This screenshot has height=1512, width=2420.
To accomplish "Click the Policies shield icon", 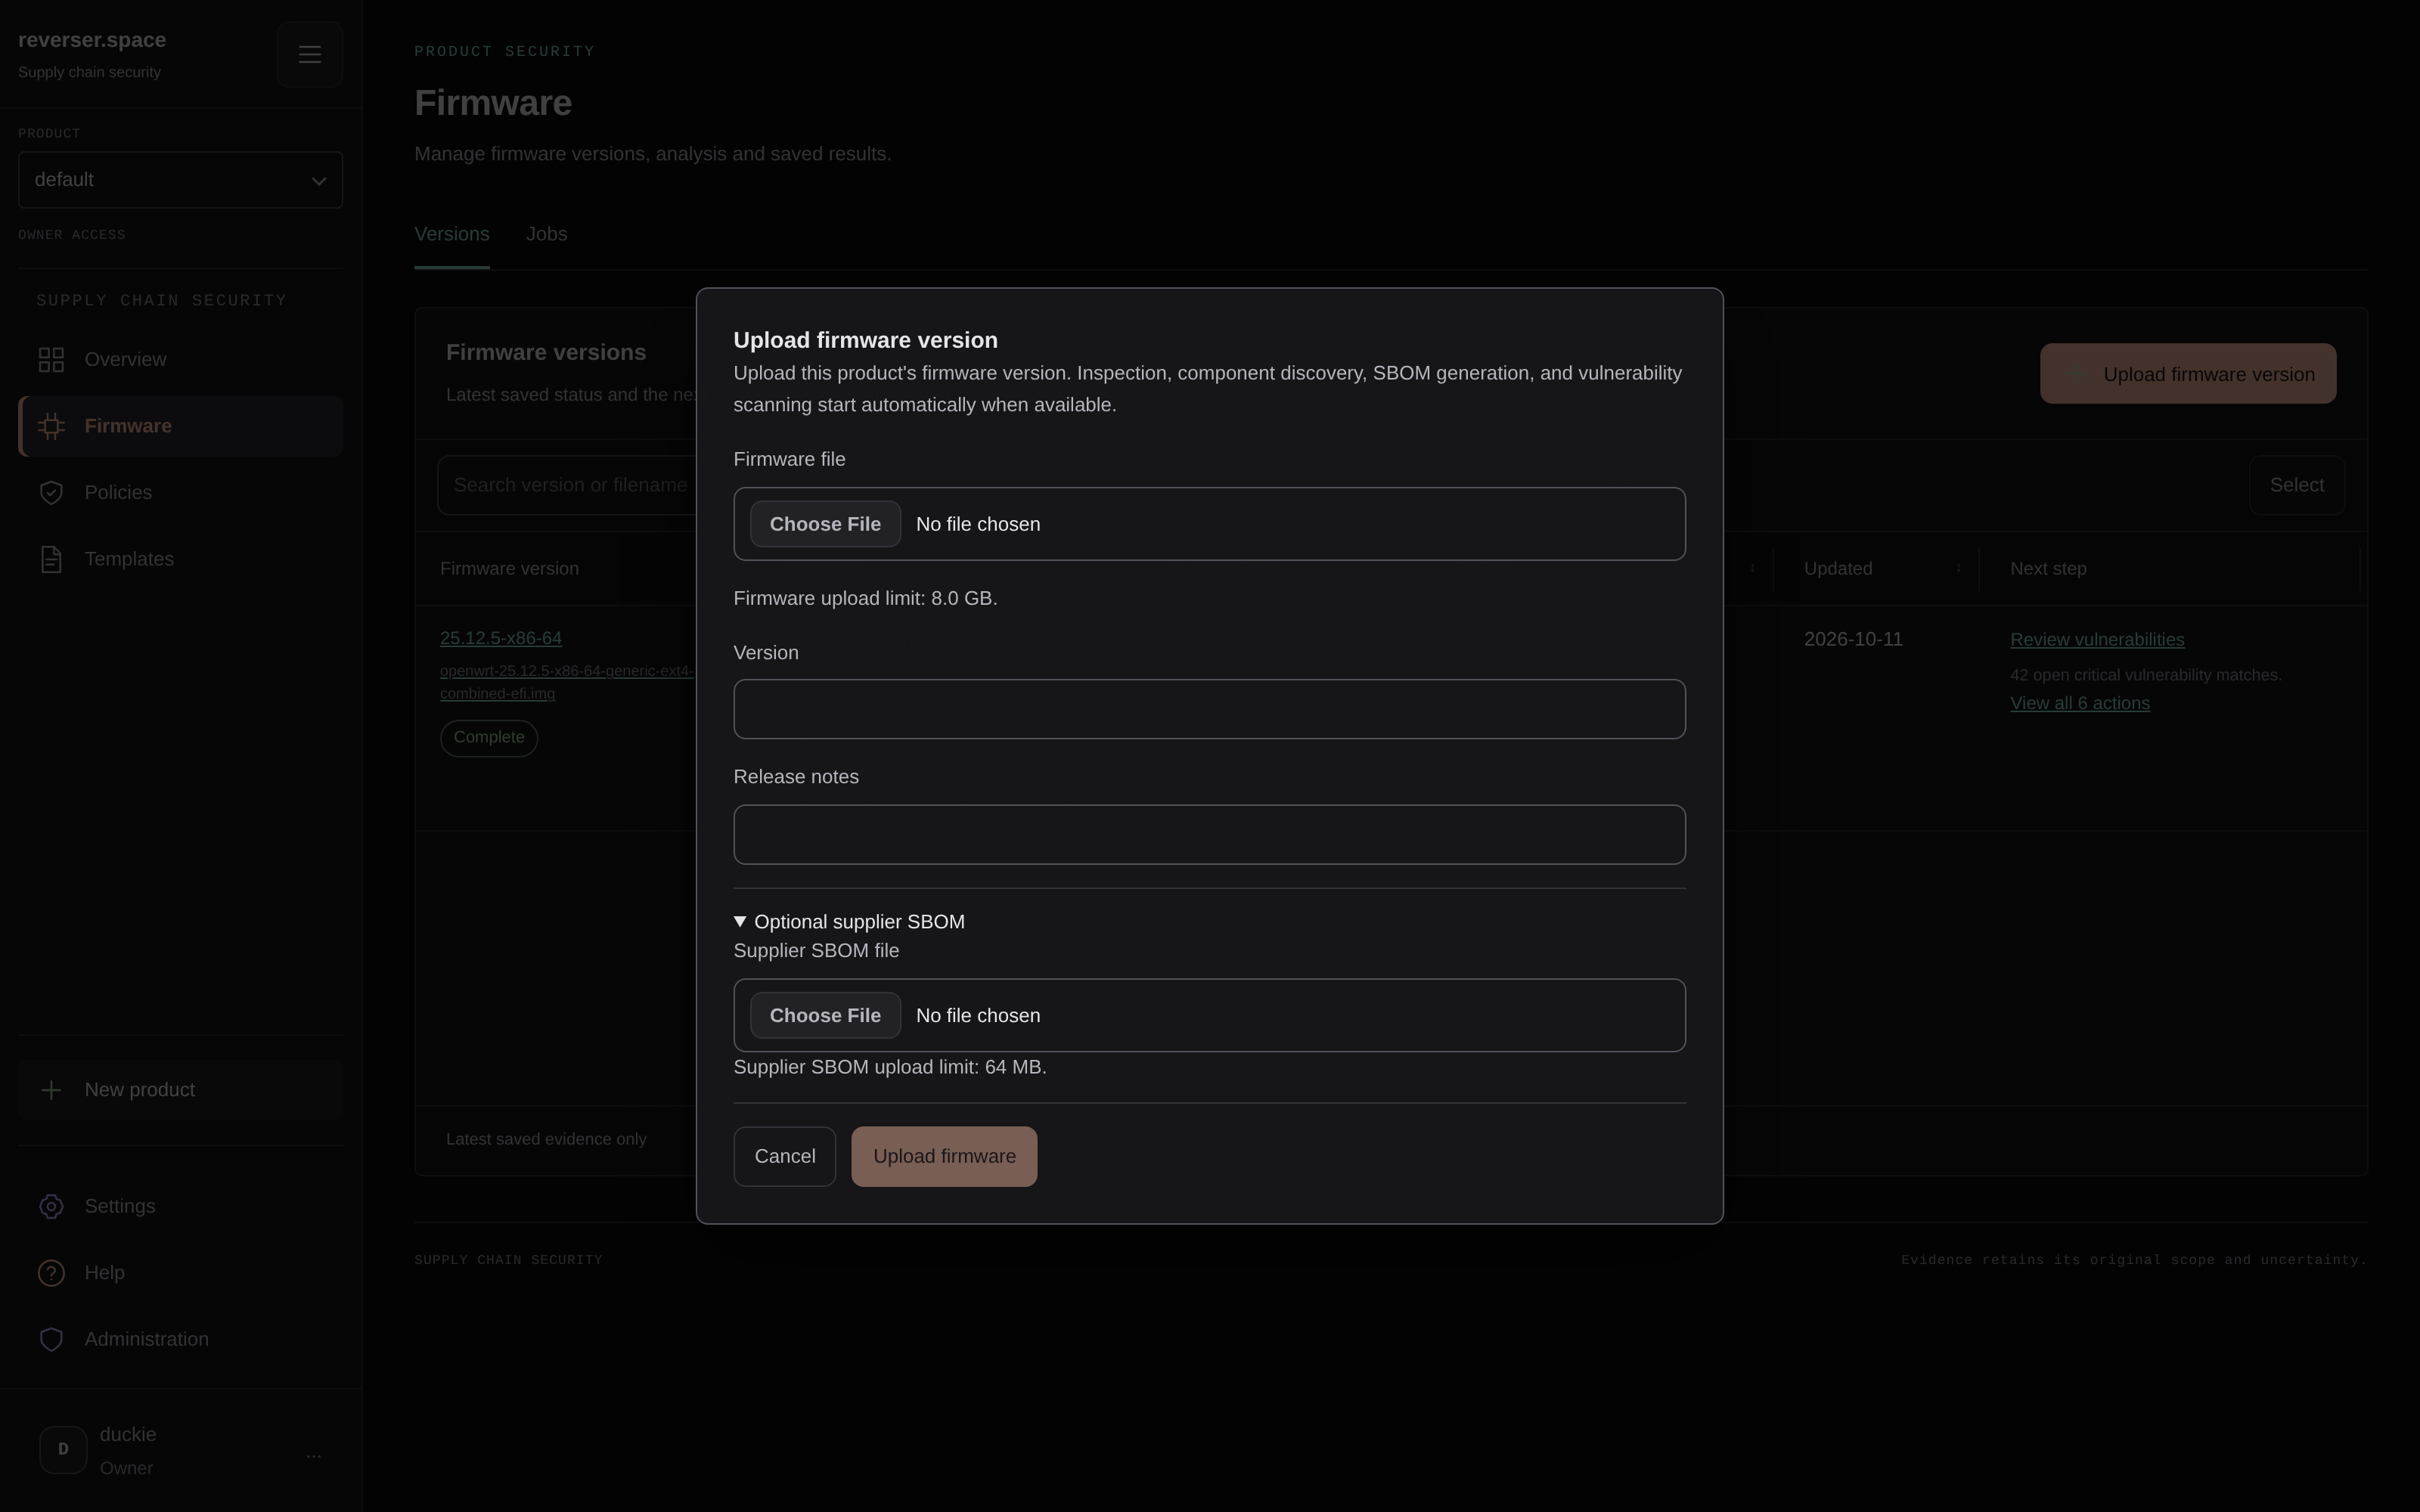I will [x=51, y=493].
